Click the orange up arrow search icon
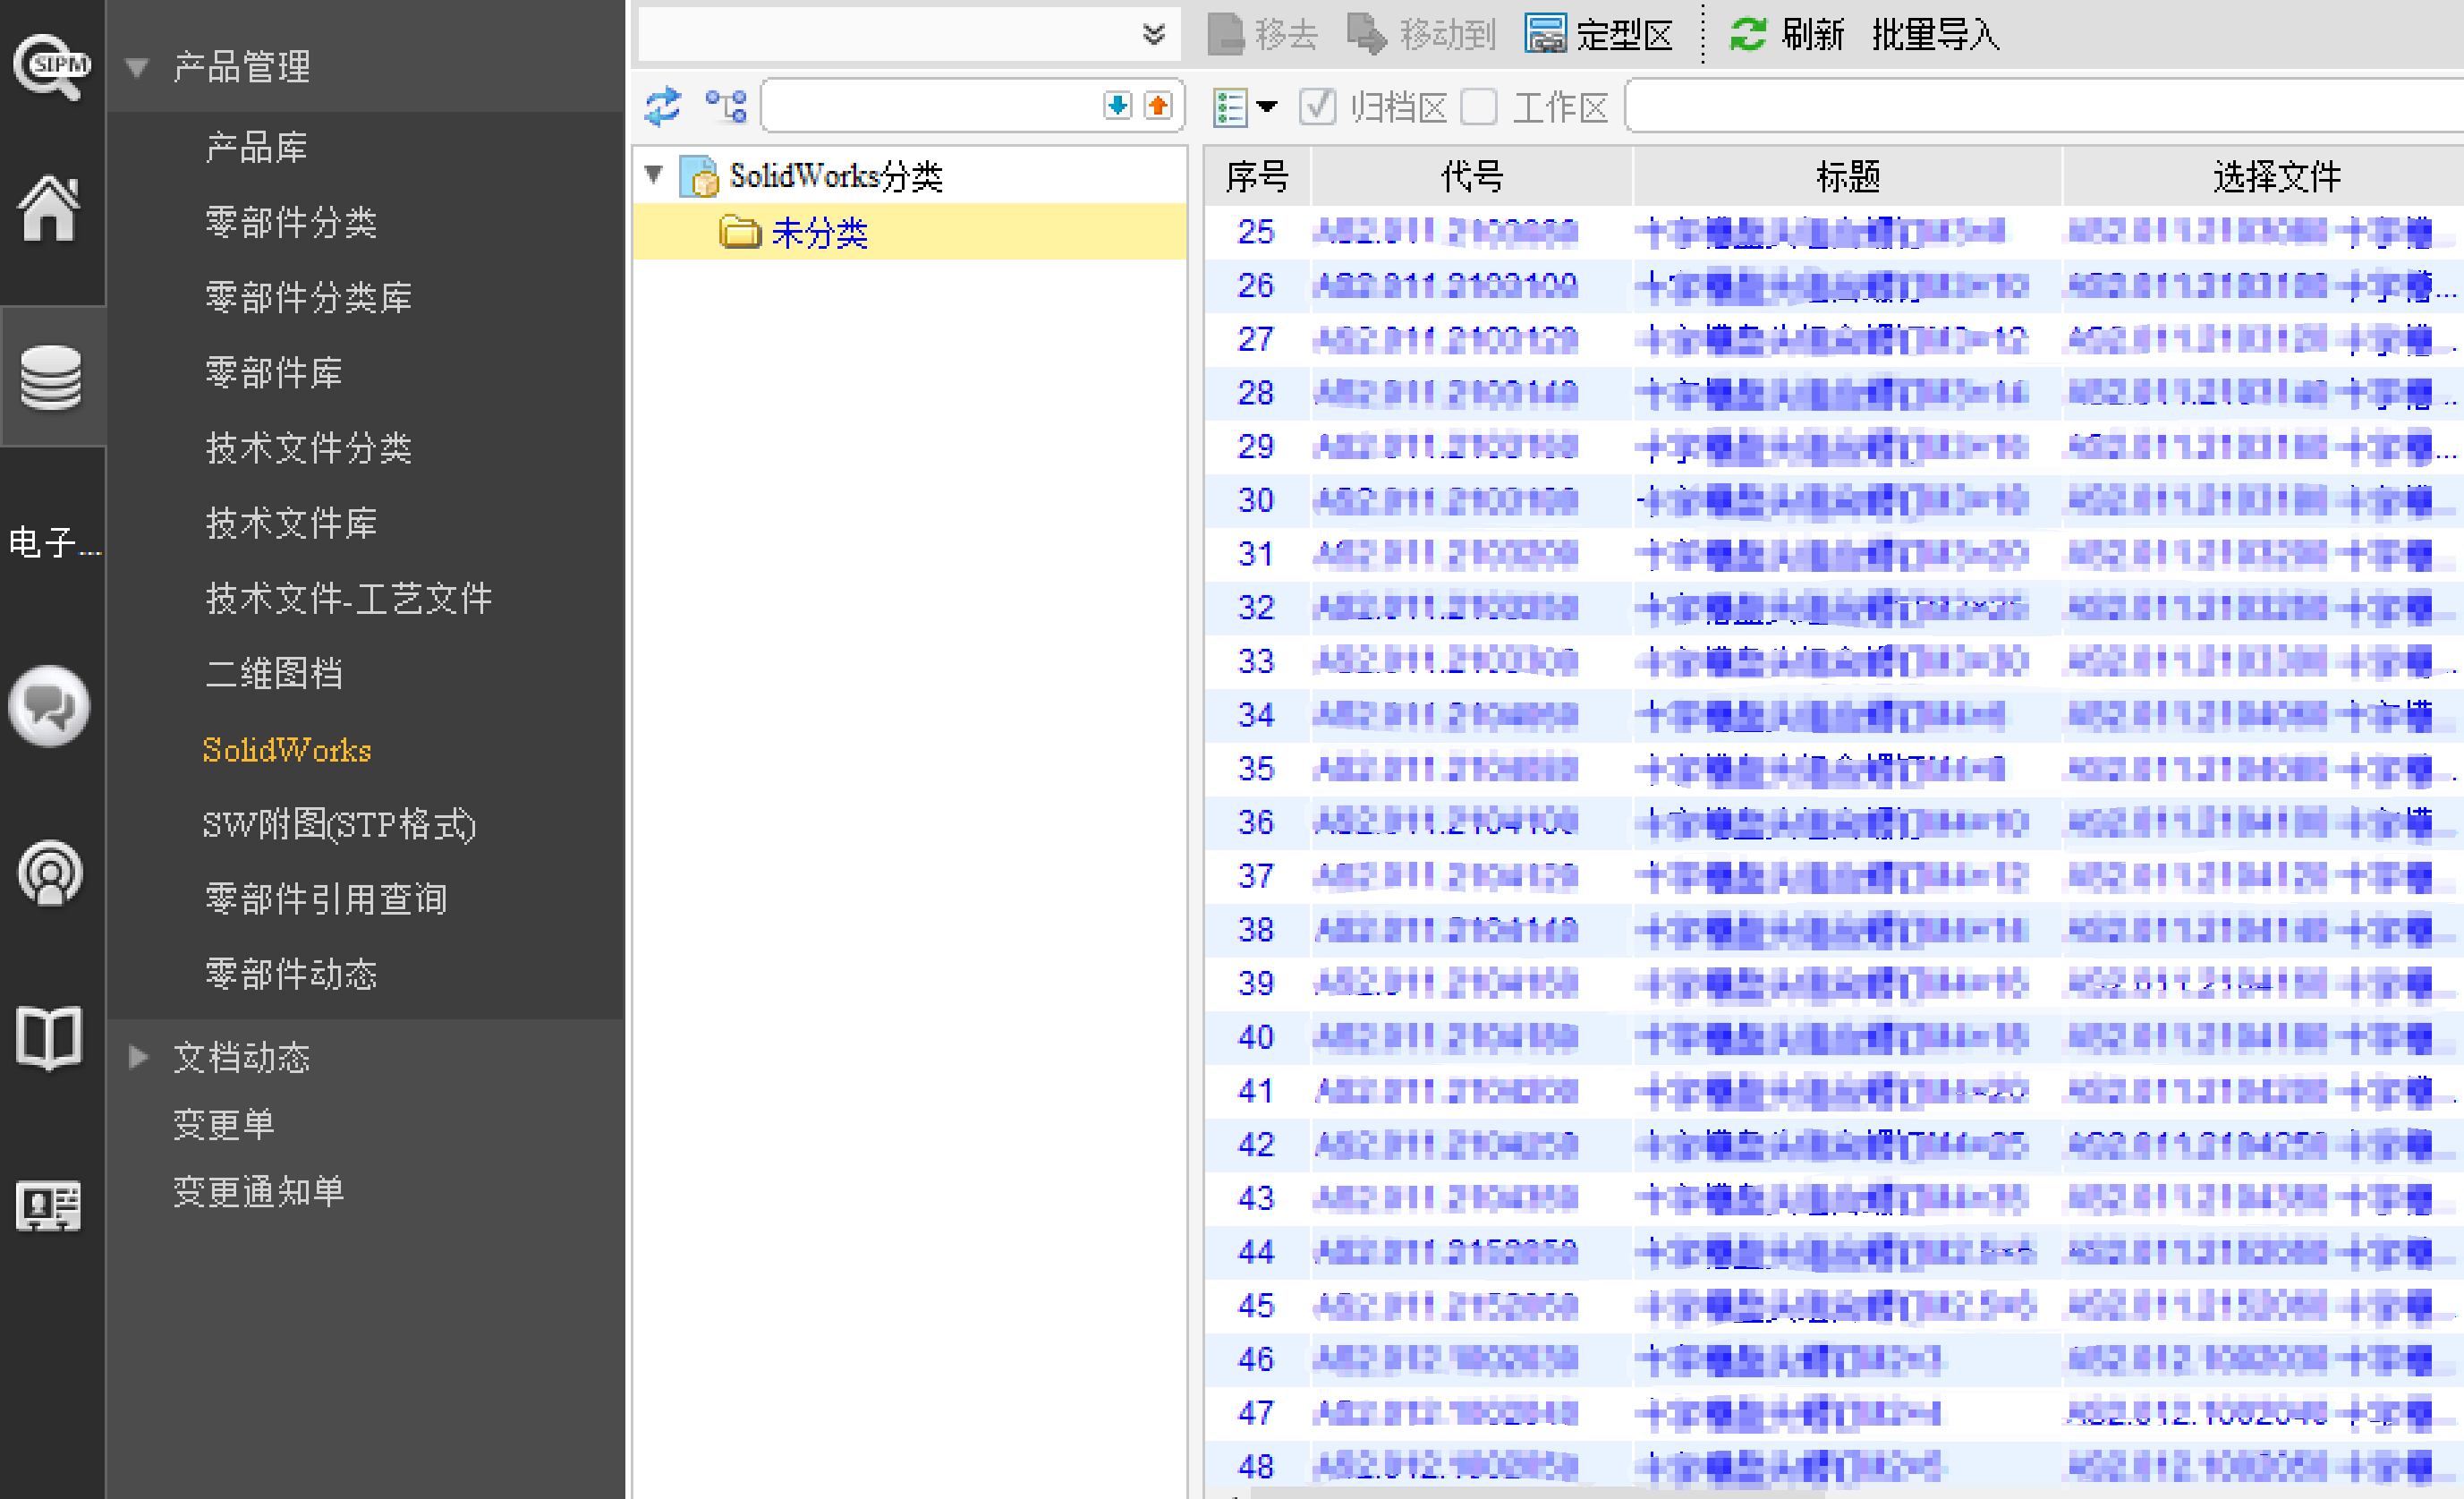 click(1158, 105)
